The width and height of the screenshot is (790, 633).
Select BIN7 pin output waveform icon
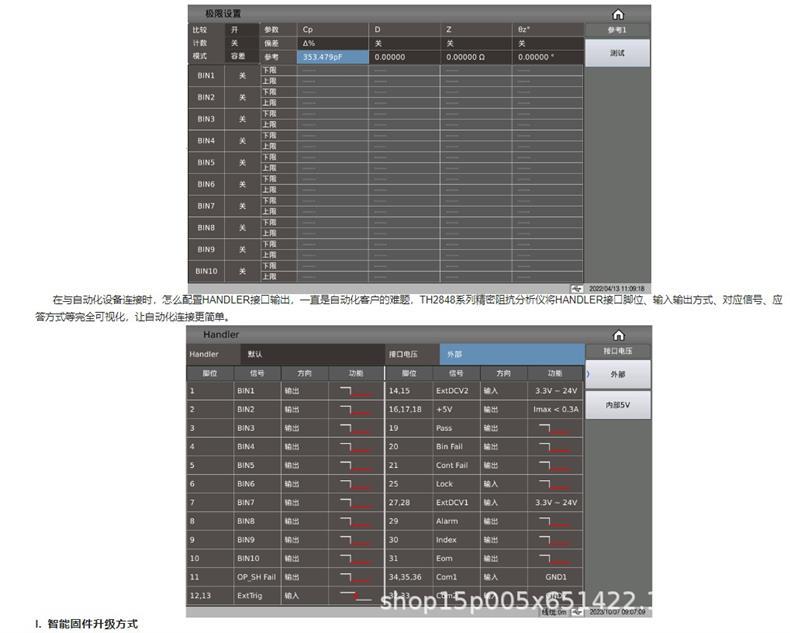coord(357,502)
